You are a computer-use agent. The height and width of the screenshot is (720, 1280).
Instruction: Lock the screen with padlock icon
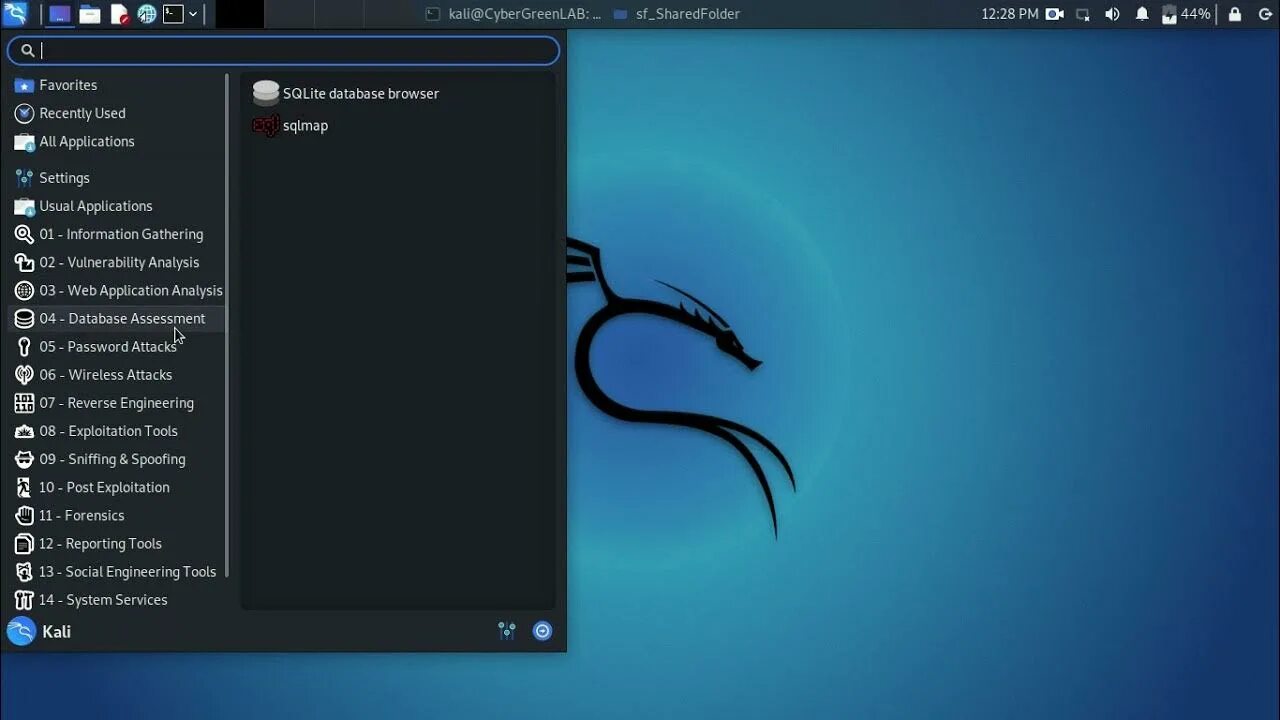pos(1235,14)
